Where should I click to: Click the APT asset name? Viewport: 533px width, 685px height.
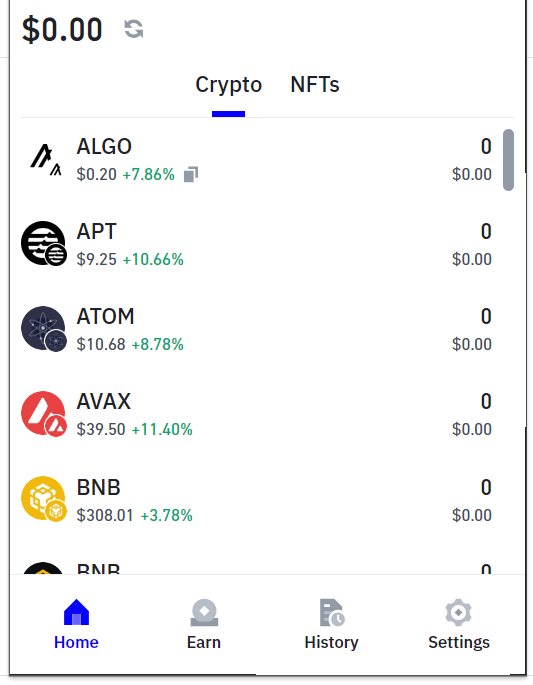[x=97, y=232]
